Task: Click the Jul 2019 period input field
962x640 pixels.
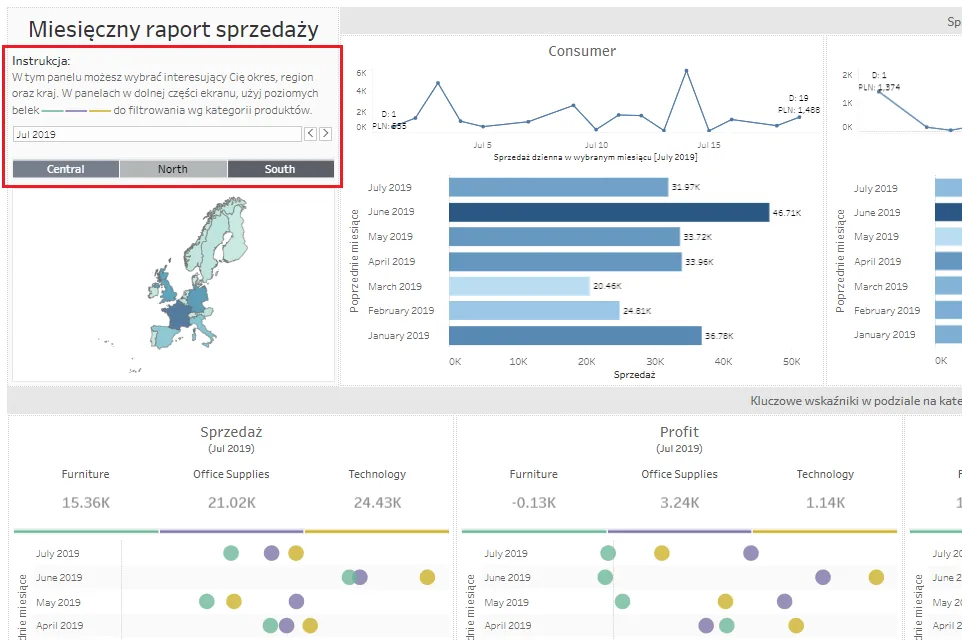Action: click(x=157, y=134)
